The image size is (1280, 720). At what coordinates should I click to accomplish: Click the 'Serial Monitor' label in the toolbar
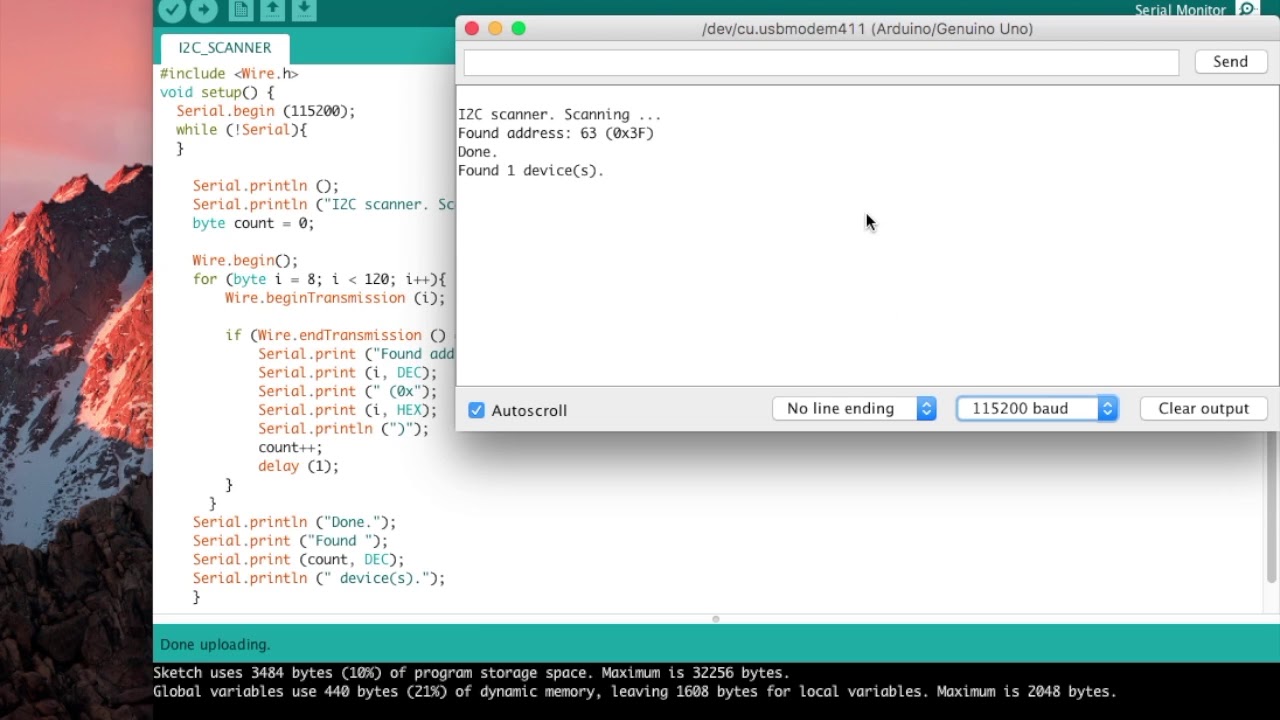[1180, 10]
